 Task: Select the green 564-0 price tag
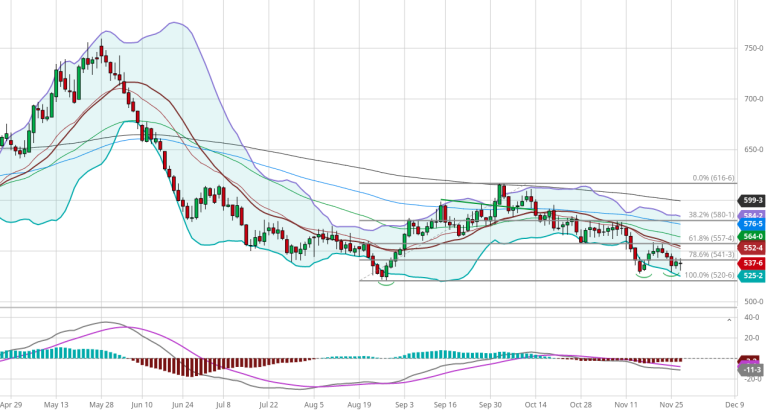(752, 236)
